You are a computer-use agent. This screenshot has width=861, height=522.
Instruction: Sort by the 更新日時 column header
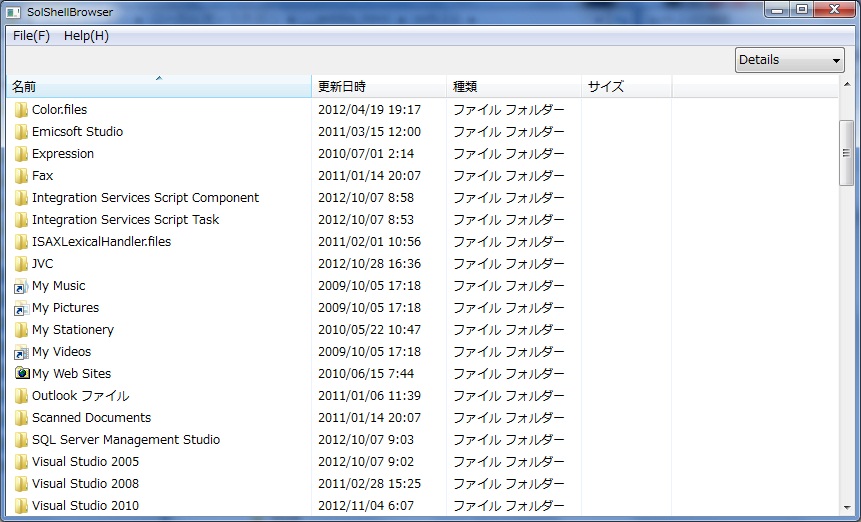tap(379, 86)
